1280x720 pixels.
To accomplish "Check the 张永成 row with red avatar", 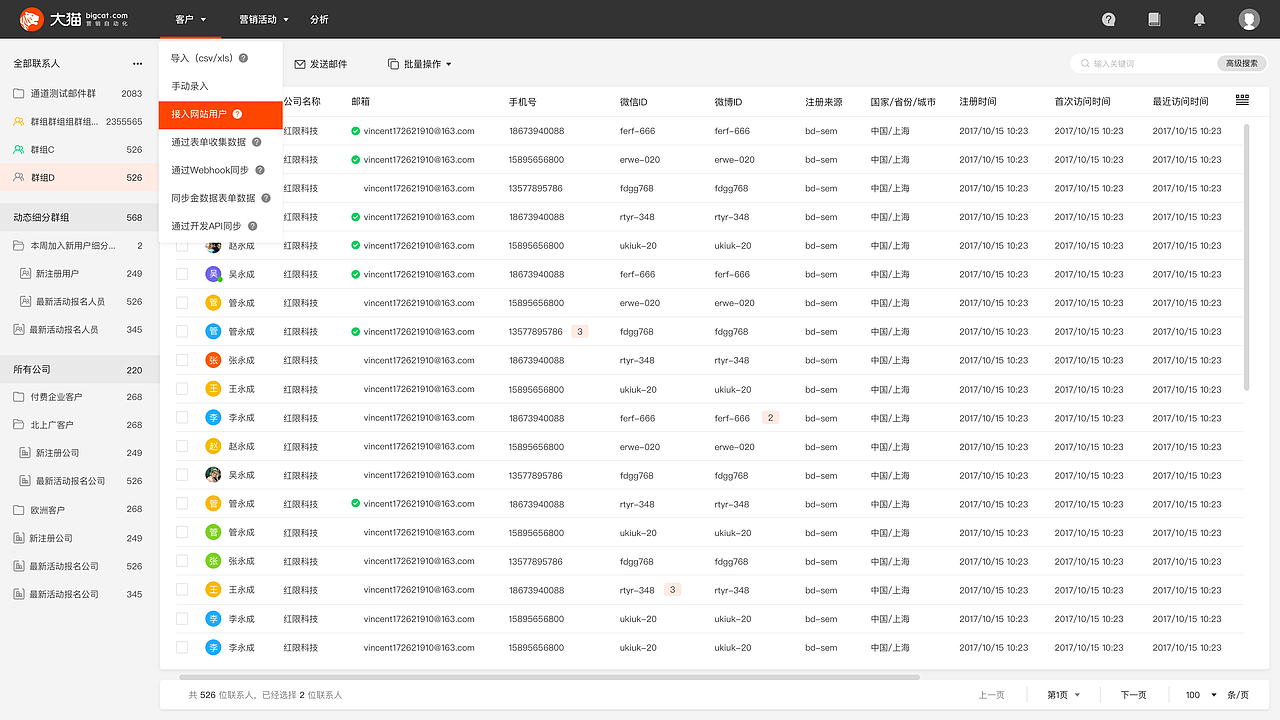I will tap(182, 360).
